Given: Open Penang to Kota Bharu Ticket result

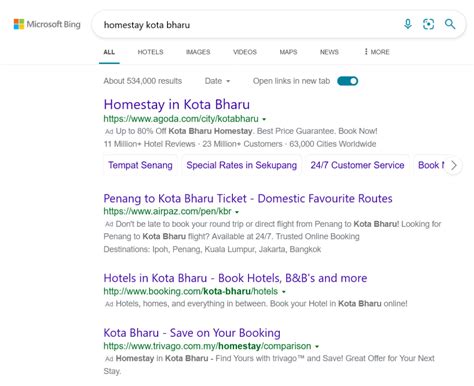Looking at the screenshot, I should (248, 198).
